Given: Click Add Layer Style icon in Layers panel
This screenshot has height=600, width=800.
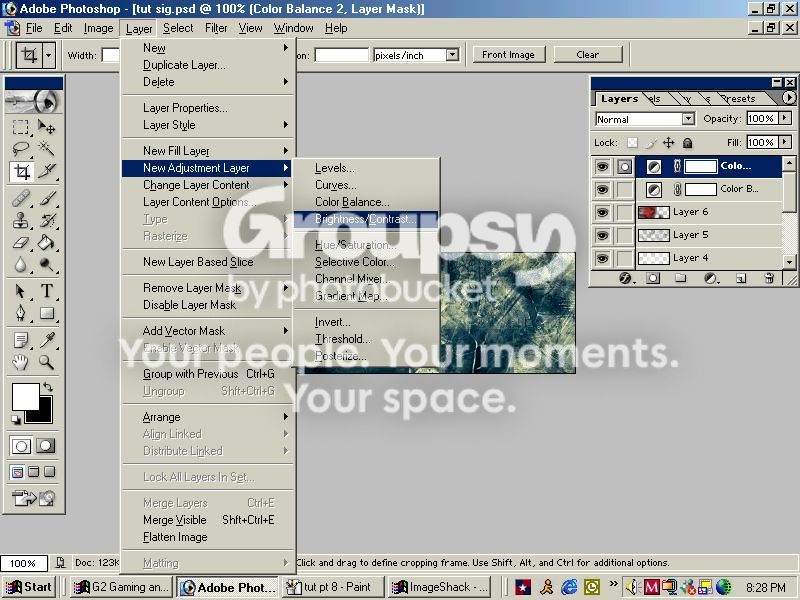Looking at the screenshot, I should [625, 278].
